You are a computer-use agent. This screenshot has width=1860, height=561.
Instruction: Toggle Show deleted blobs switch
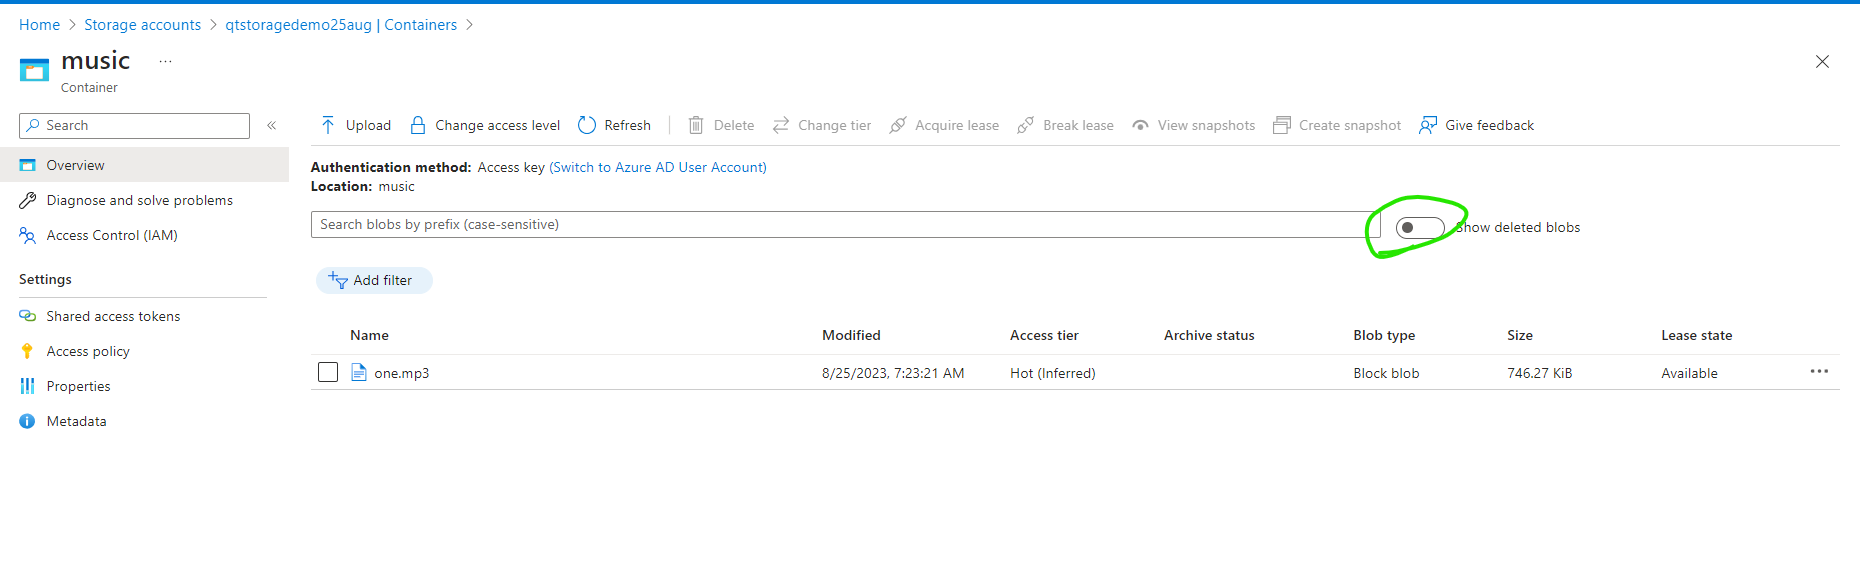point(1420,227)
